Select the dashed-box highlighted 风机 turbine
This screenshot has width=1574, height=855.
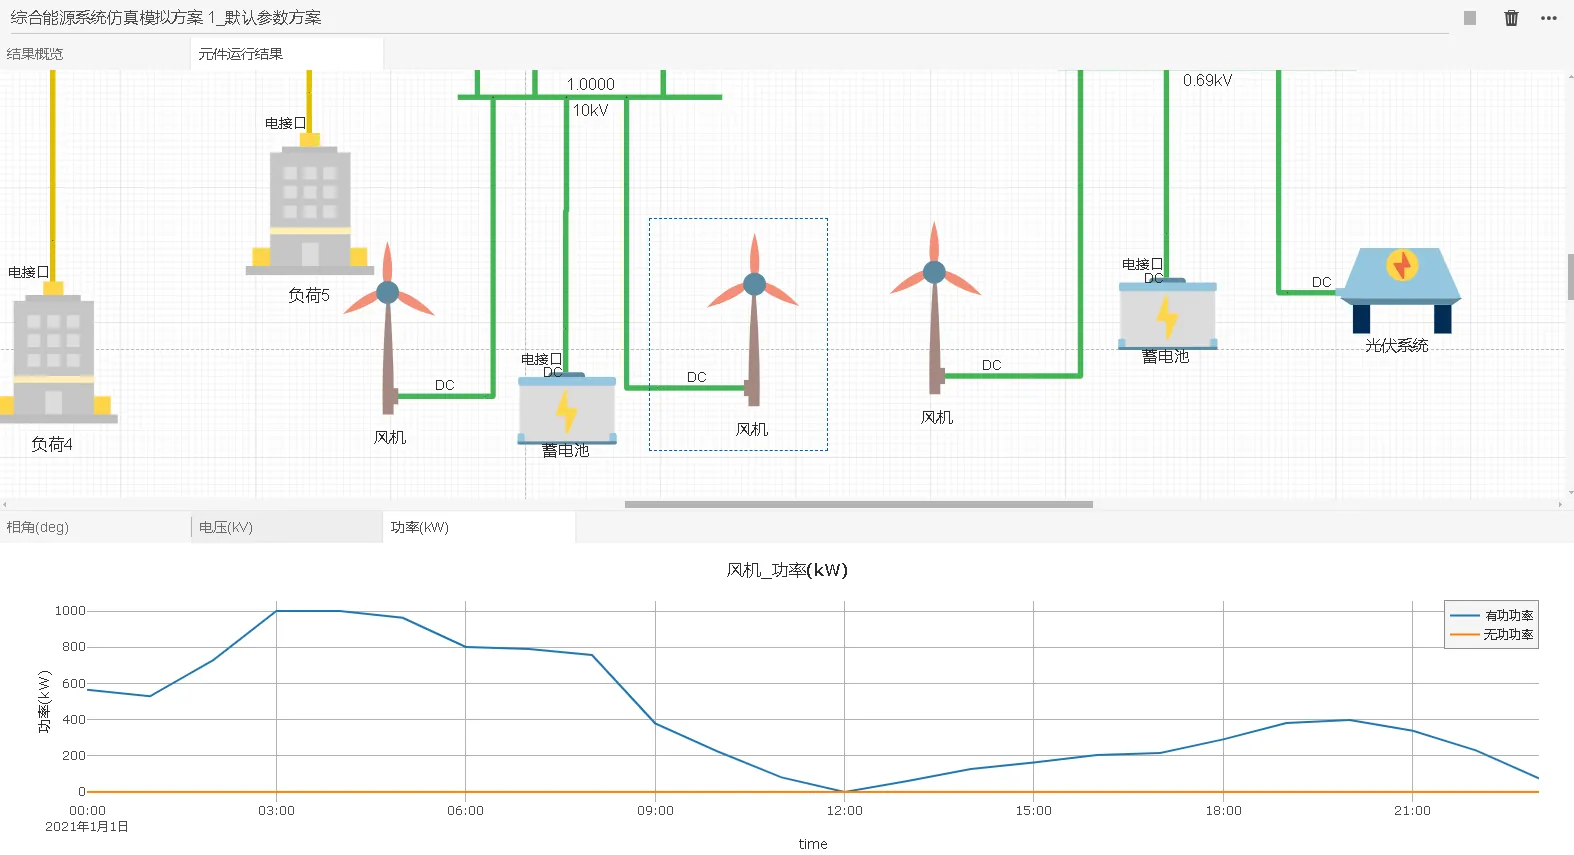754,320
